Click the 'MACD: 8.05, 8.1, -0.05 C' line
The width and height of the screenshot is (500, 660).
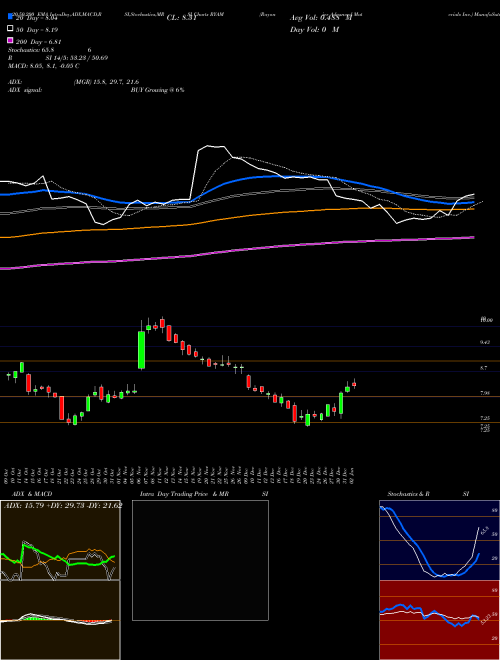[44, 66]
